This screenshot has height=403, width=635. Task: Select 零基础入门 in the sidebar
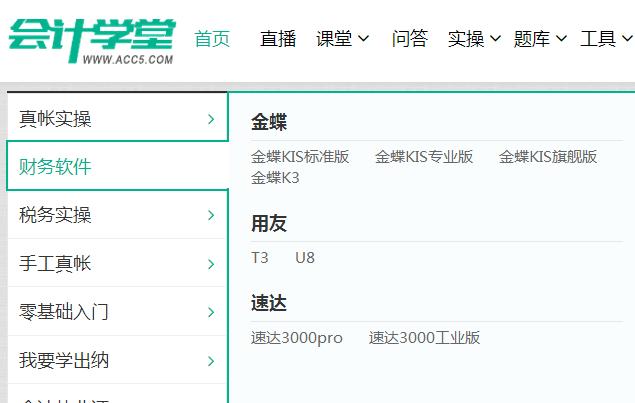tap(117, 311)
